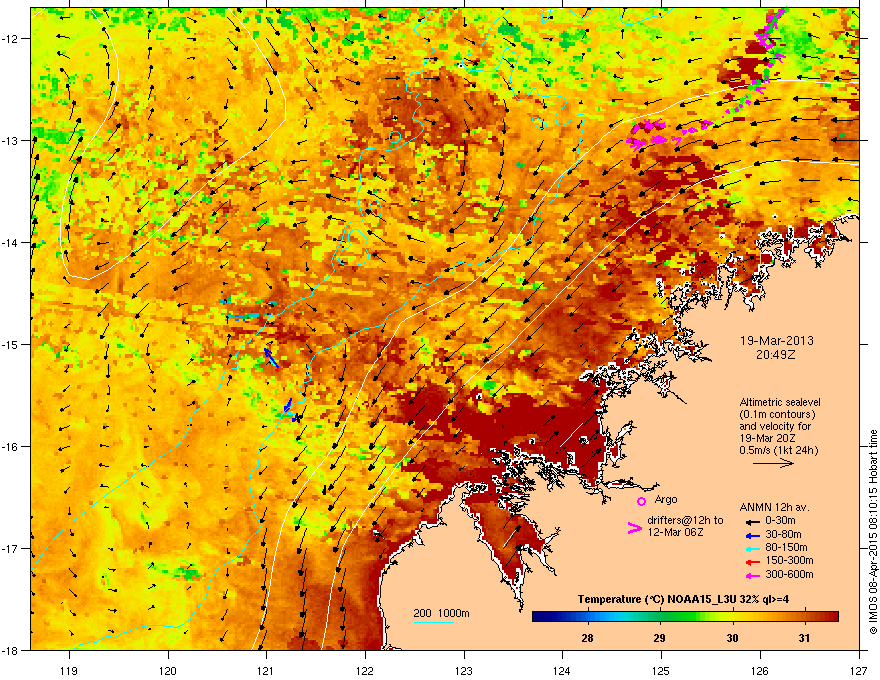Click the black 0-30m arrow legend symbol

click(752, 521)
